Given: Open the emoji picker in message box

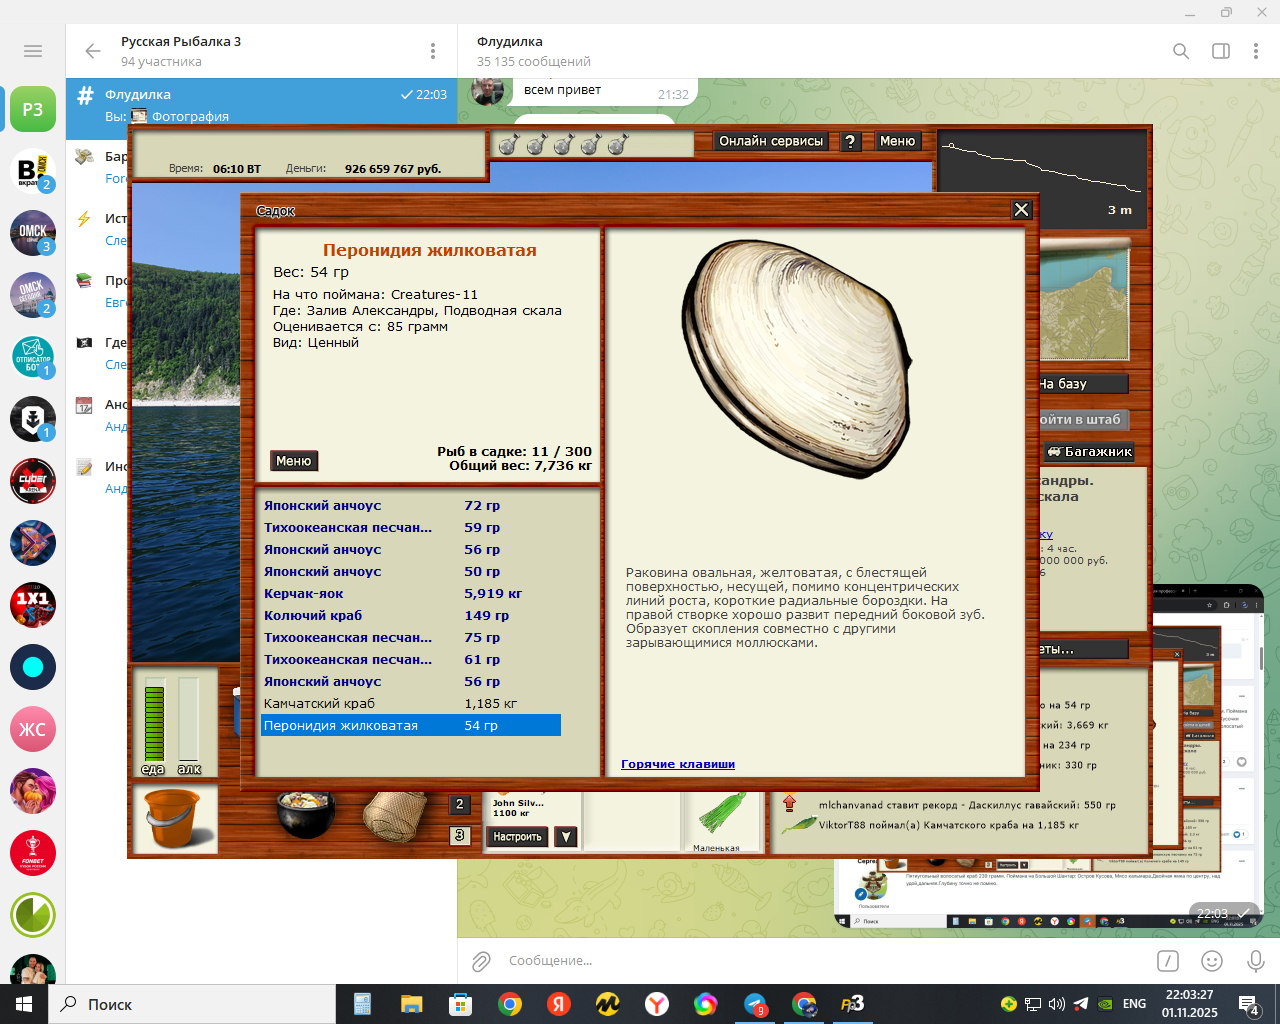Looking at the screenshot, I should 1212,961.
